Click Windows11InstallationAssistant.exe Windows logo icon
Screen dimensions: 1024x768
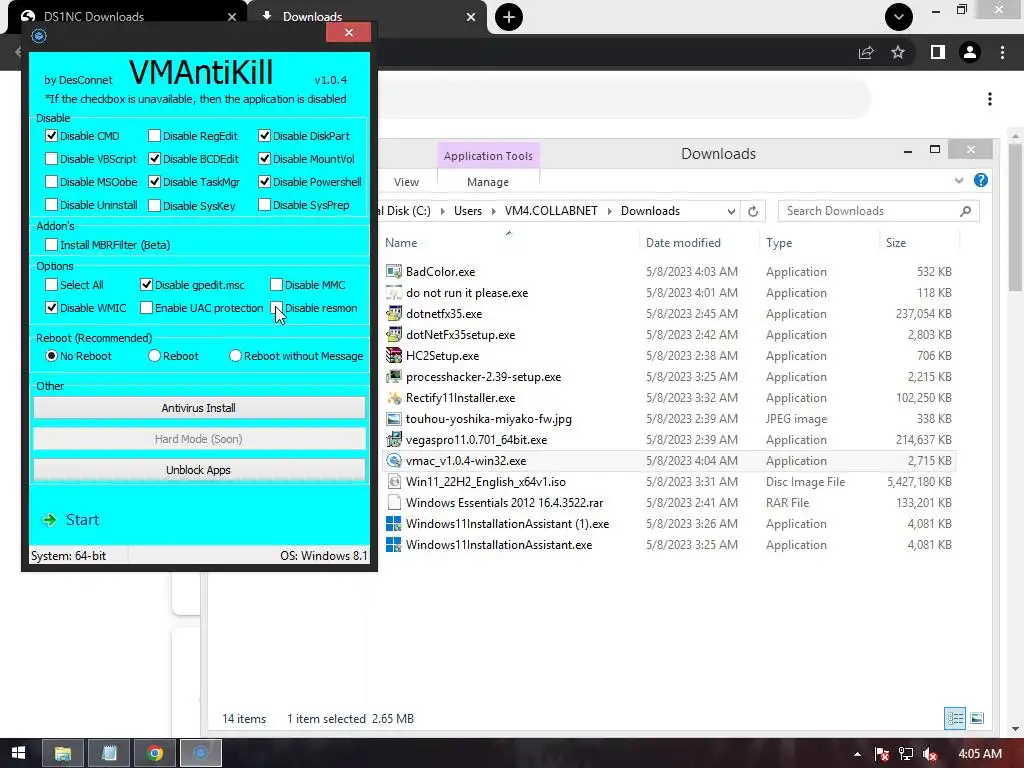pos(394,545)
